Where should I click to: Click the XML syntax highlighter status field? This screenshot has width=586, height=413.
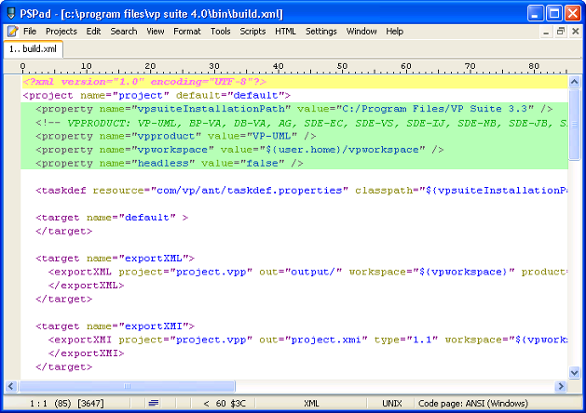pyautogui.click(x=311, y=404)
